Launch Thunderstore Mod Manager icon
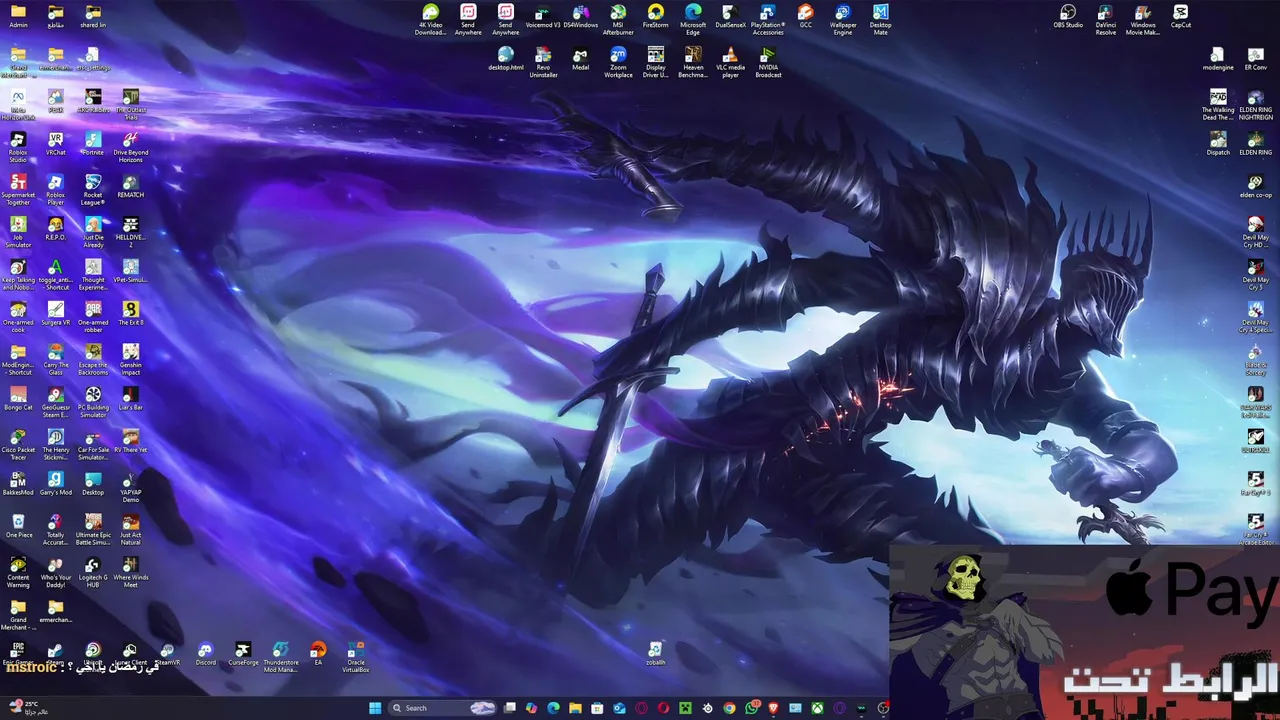1280x720 pixels. point(280,658)
